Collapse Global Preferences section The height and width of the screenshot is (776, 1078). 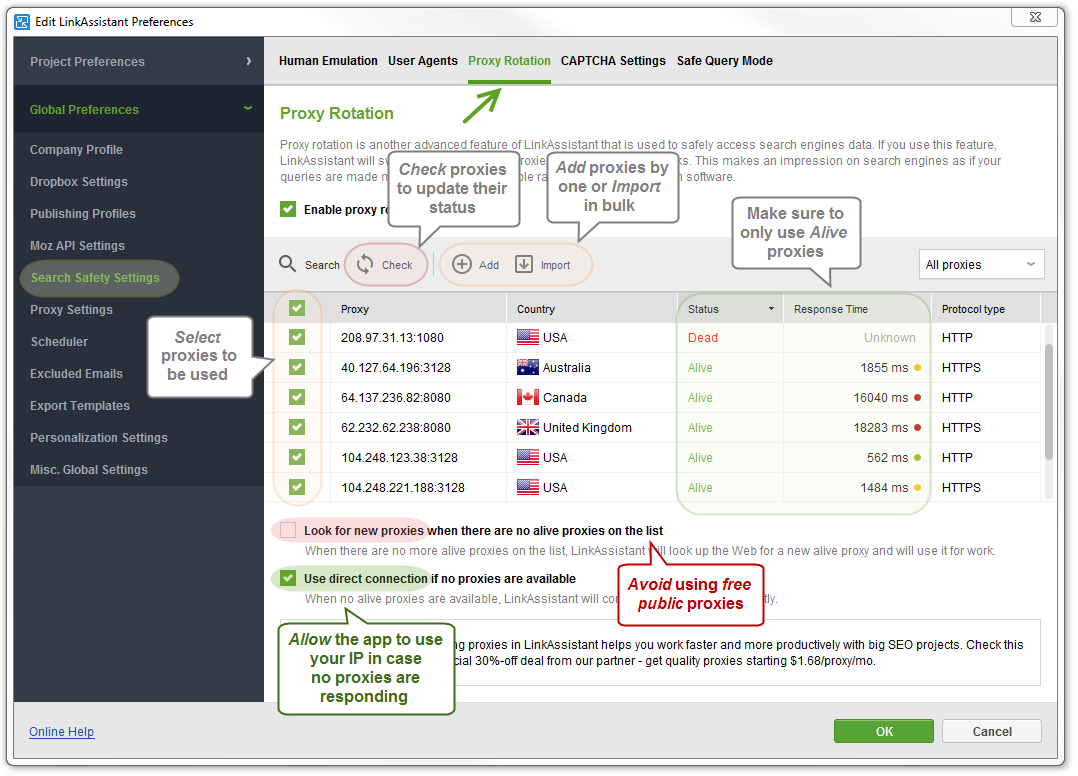[138, 109]
